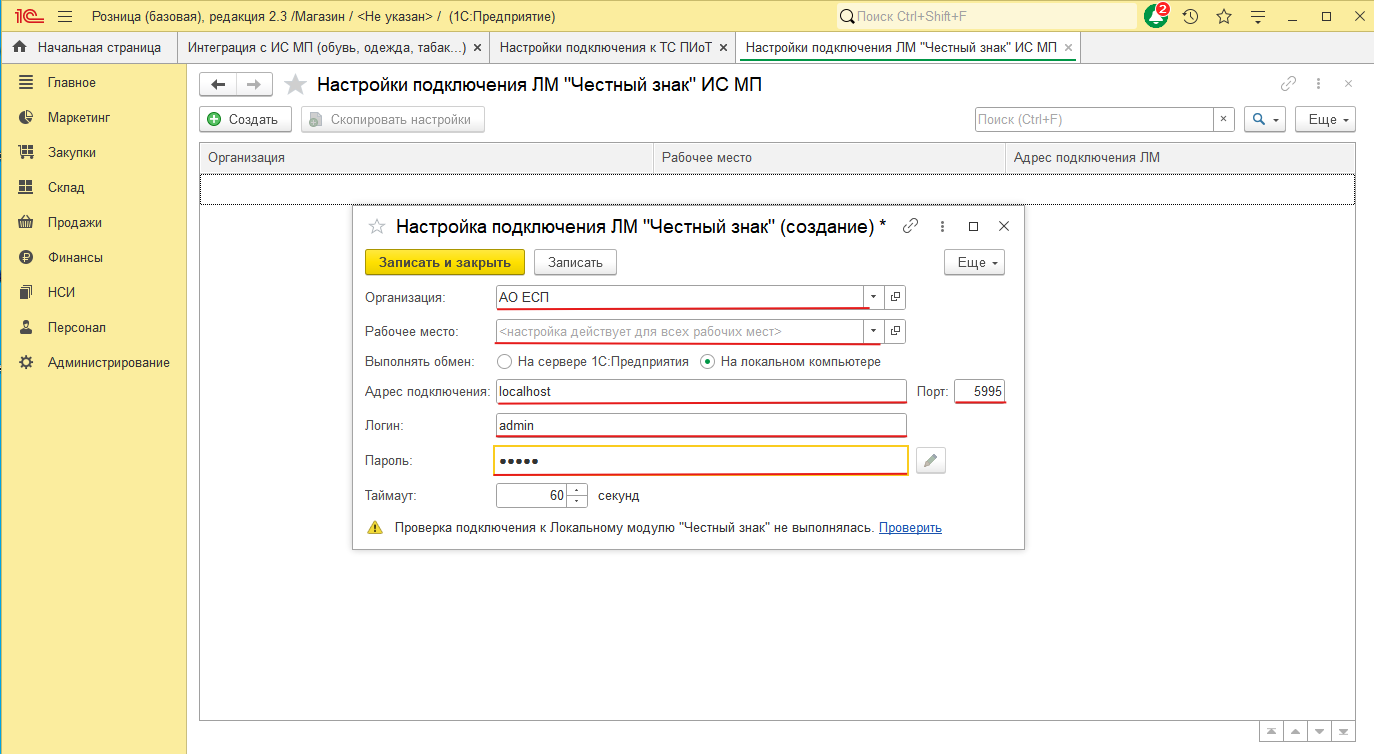Open the notifications bell icon

[x=1157, y=16]
